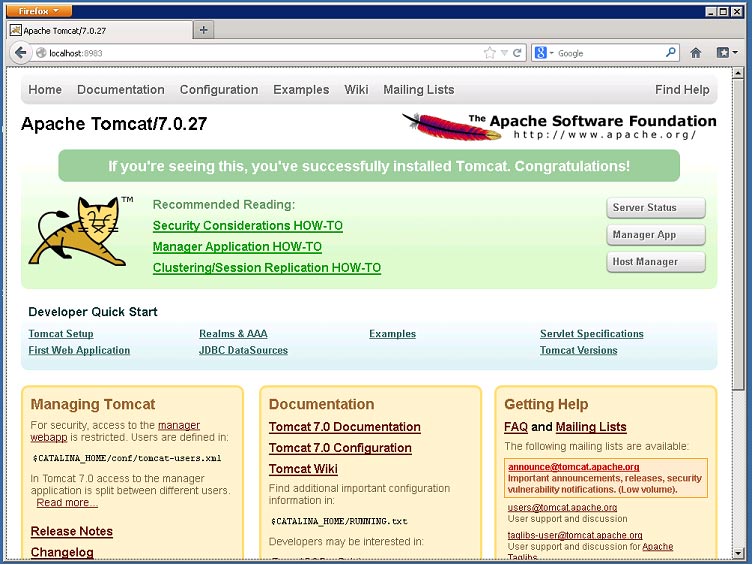Go back with the browser back arrow
Screen dimensions: 753x565
[20, 52]
